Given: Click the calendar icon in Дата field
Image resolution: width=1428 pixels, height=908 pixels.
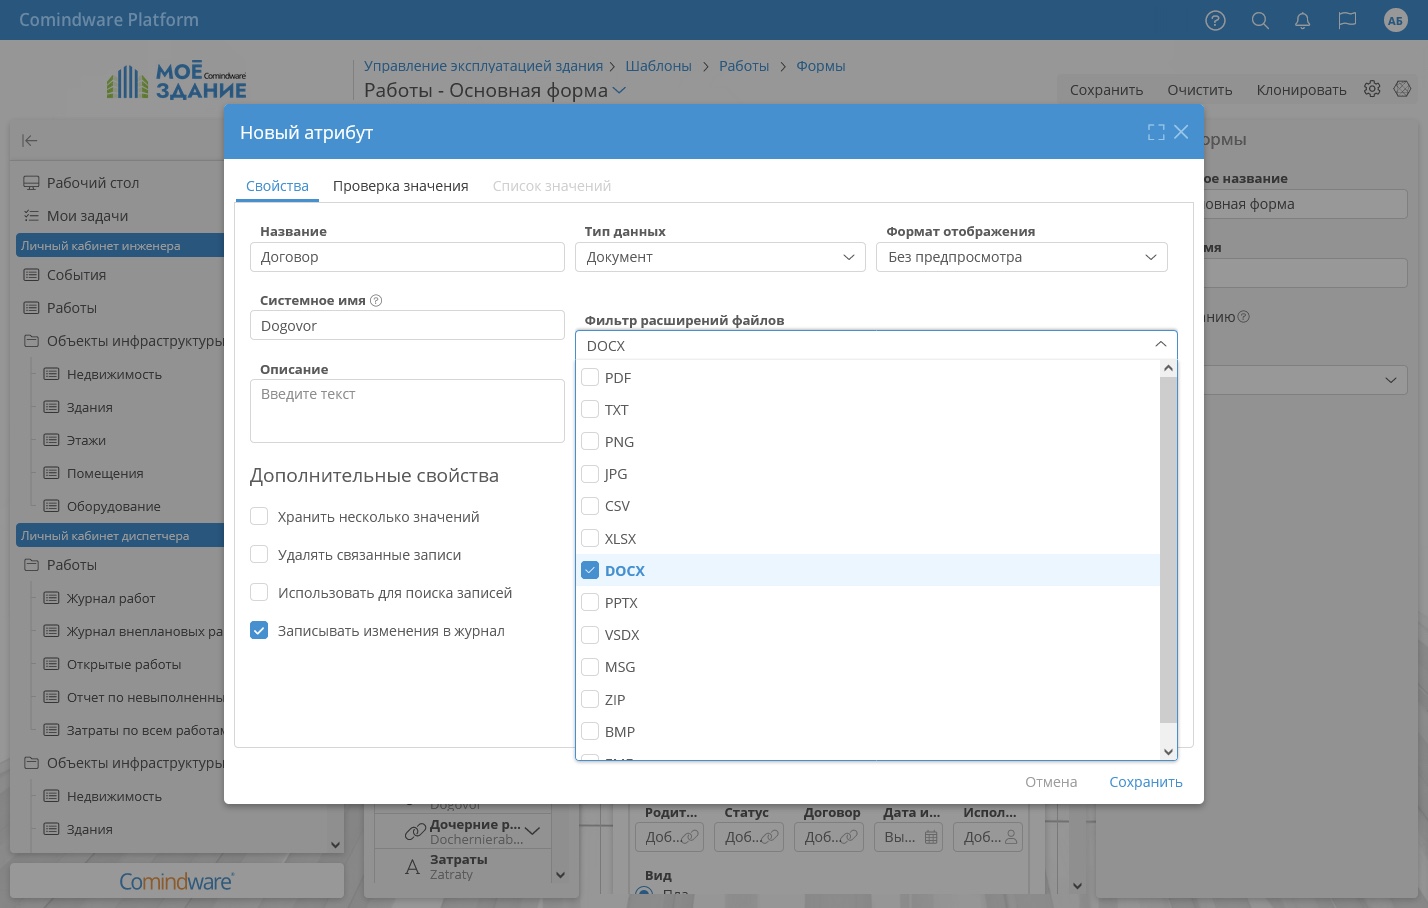Looking at the screenshot, I should pyautogui.click(x=931, y=837).
